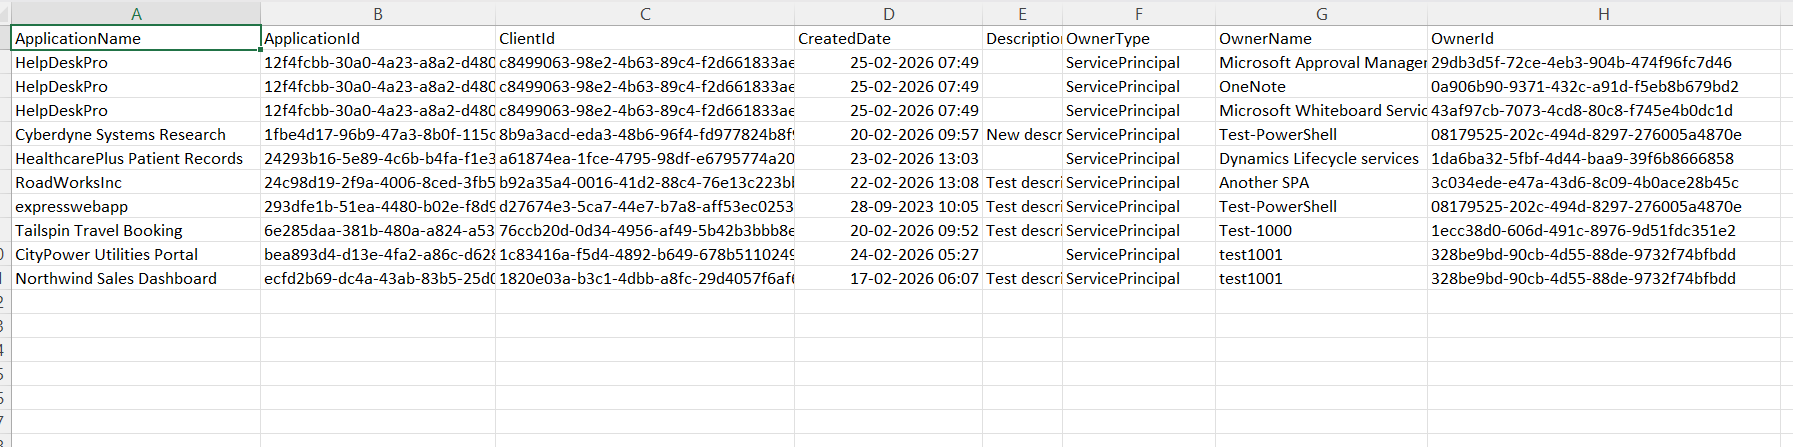Click the Dynamics Lifecycle services cell
The width and height of the screenshot is (1793, 447).
[x=1321, y=158]
